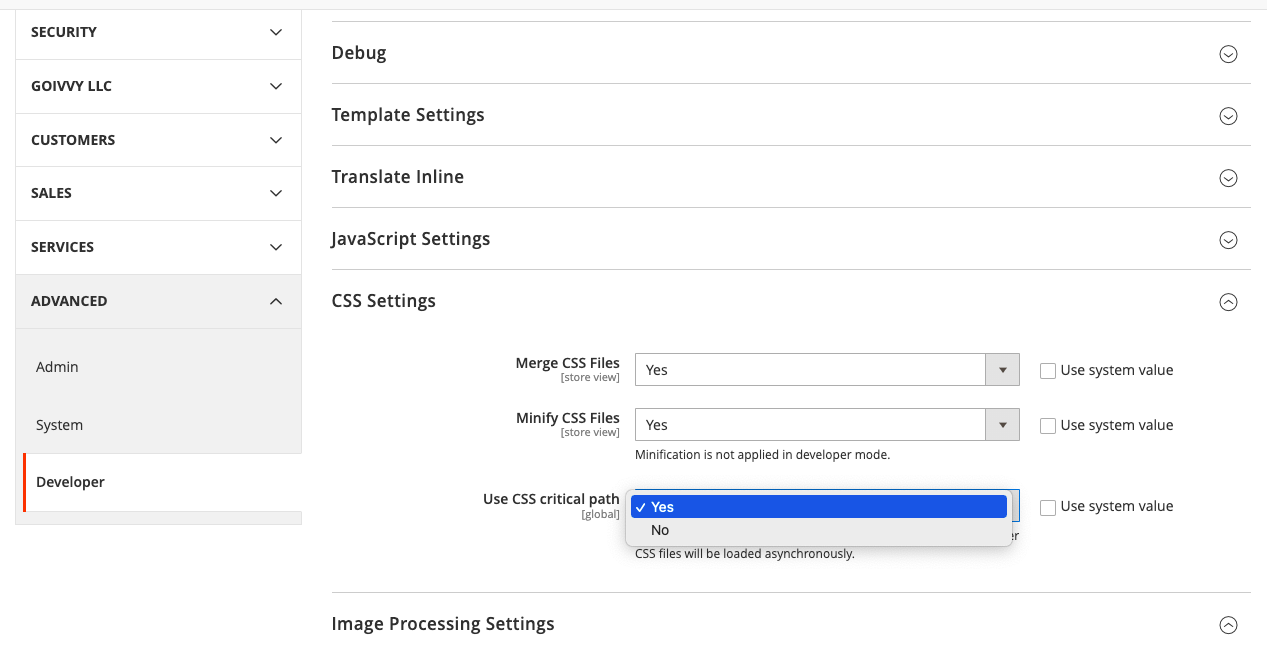Expand the SECURITY sidebar section arrow
1267x669 pixels.
pos(275,32)
